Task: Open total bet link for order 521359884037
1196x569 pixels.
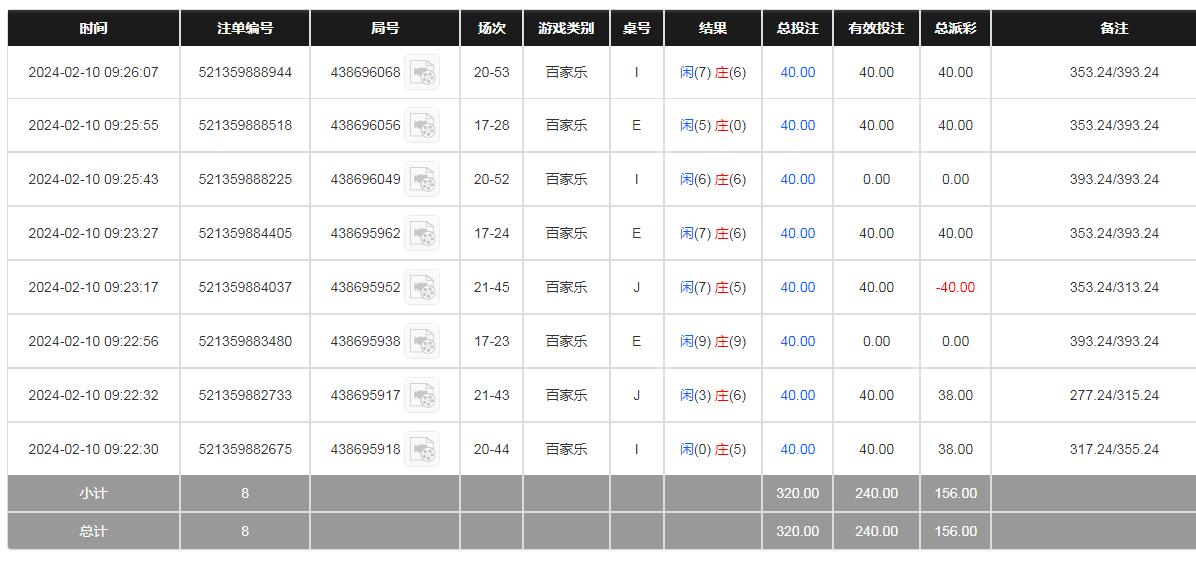Action: tap(797, 288)
